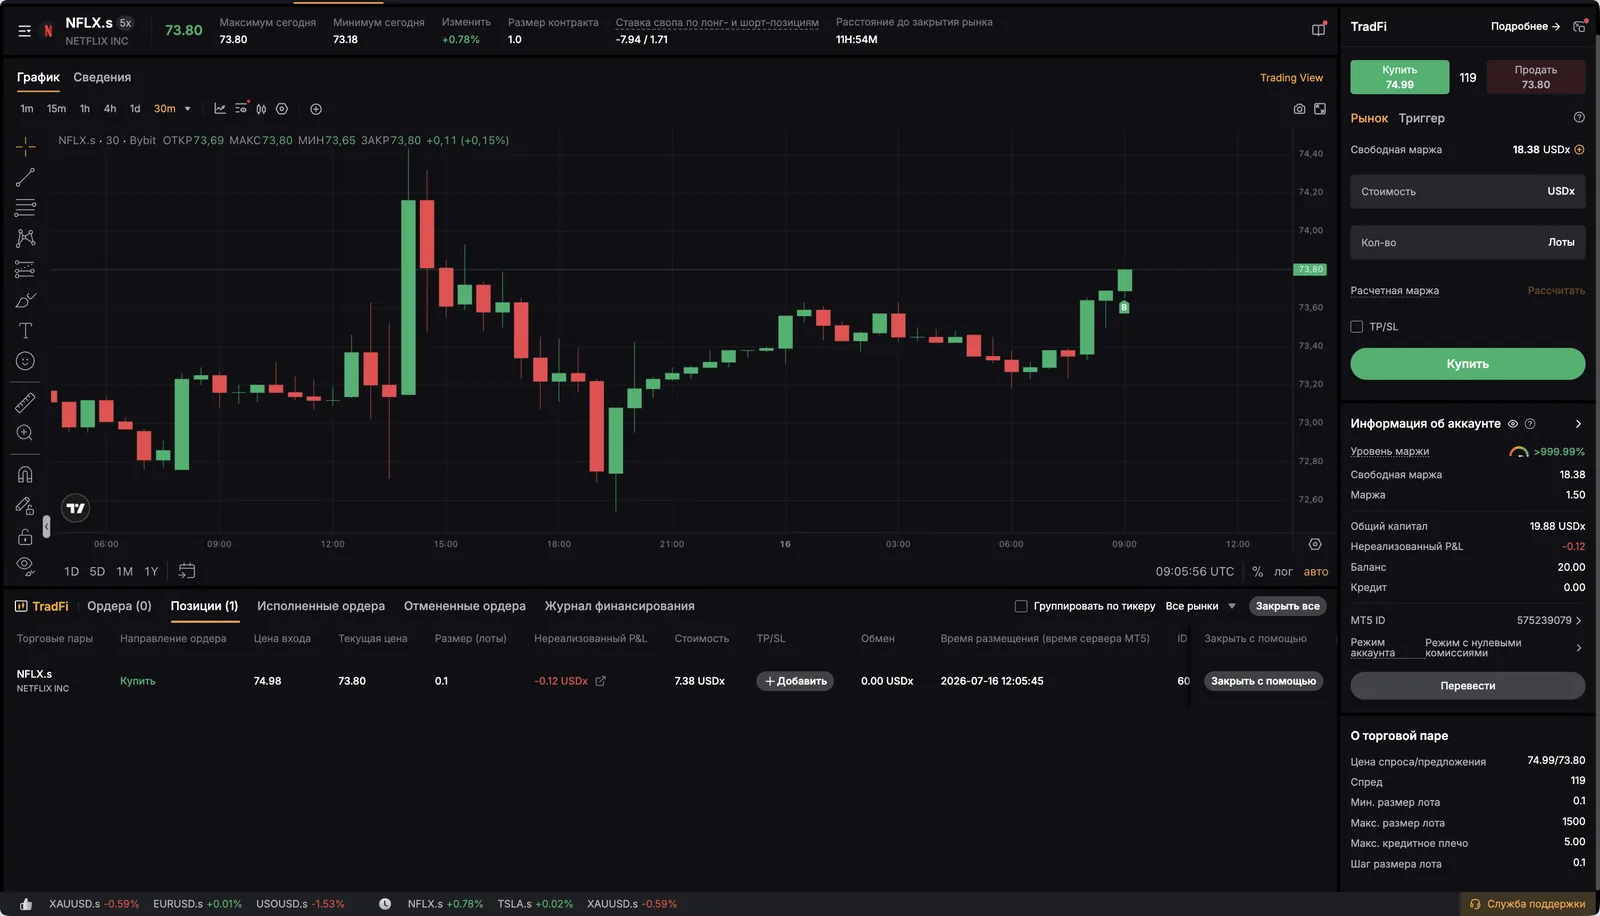
Task: Open the long position forecasting tool
Action: pos(25,269)
